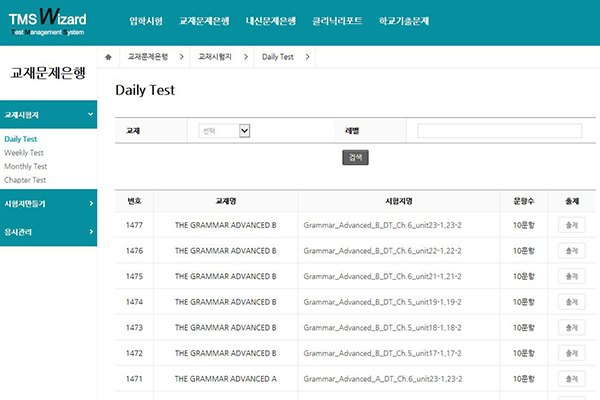Click row number 1471
The height and width of the screenshot is (400, 600).
134,379
